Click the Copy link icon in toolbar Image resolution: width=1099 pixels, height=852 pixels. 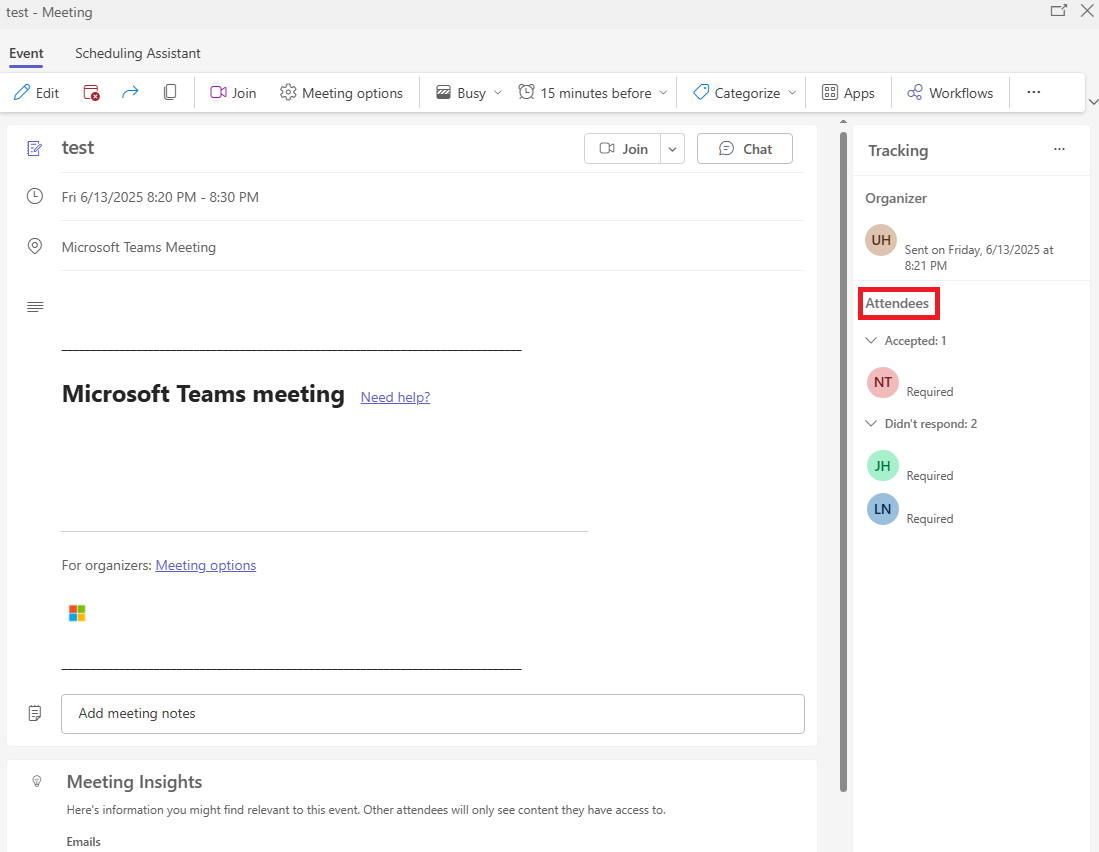170,92
